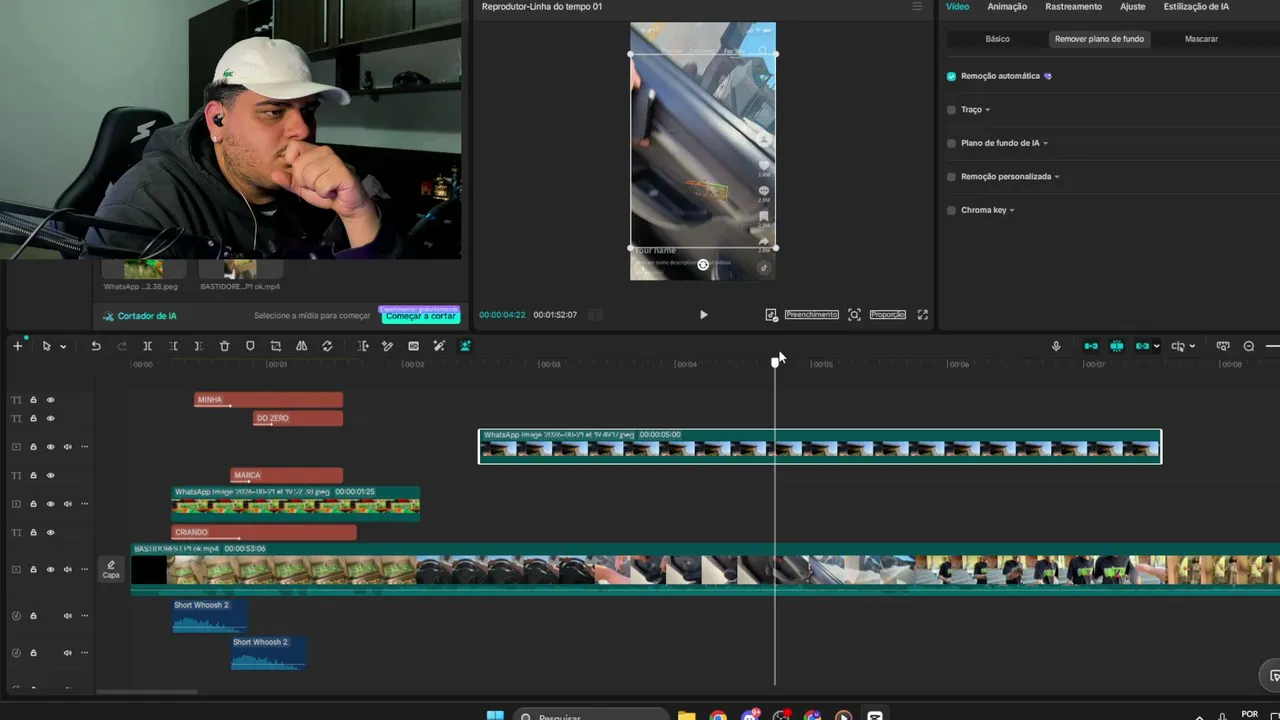The width and height of the screenshot is (1280, 720).
Task: Click the Começar a cortar button
Action: coord(420,316)
